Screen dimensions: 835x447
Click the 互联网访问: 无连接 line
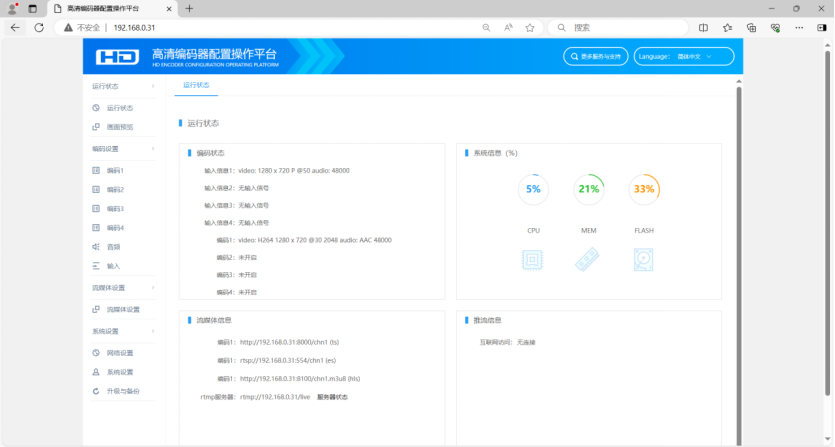pyautogui.click(x=507, y=342)
